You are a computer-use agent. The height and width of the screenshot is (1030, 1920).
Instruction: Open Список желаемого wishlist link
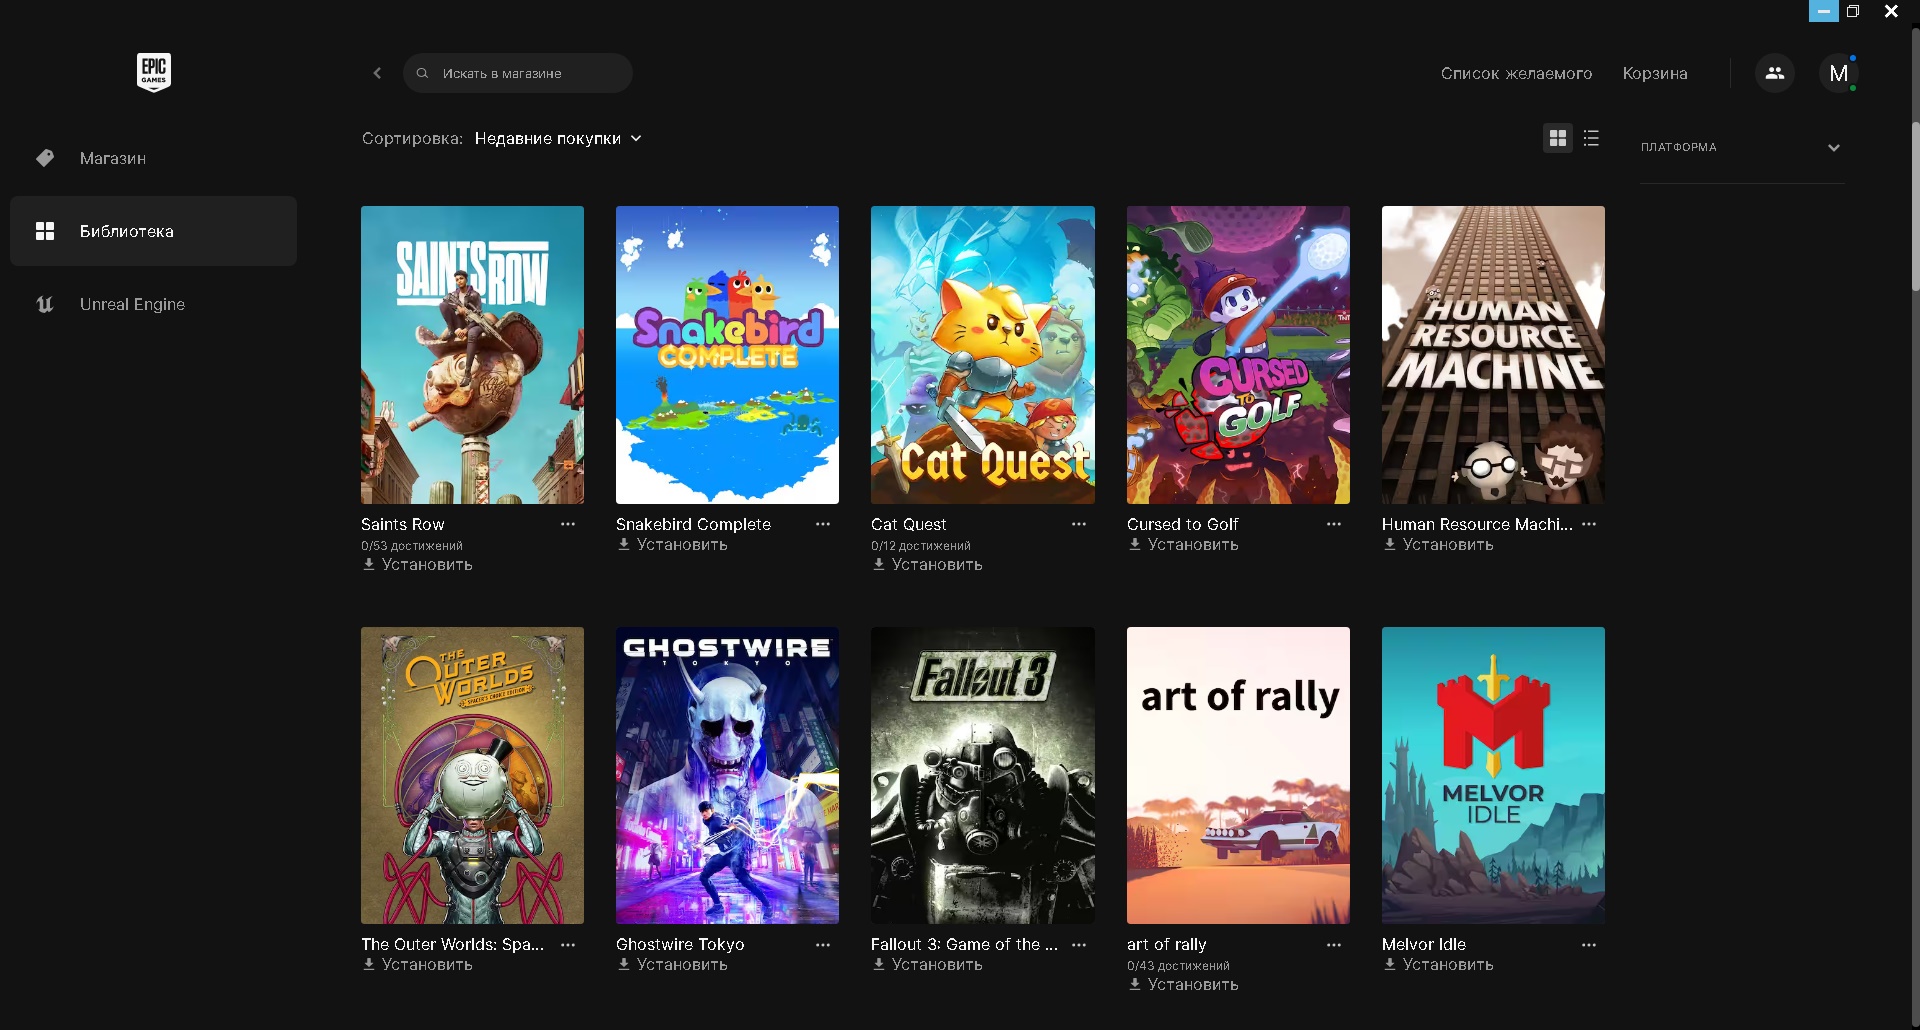1516,73
